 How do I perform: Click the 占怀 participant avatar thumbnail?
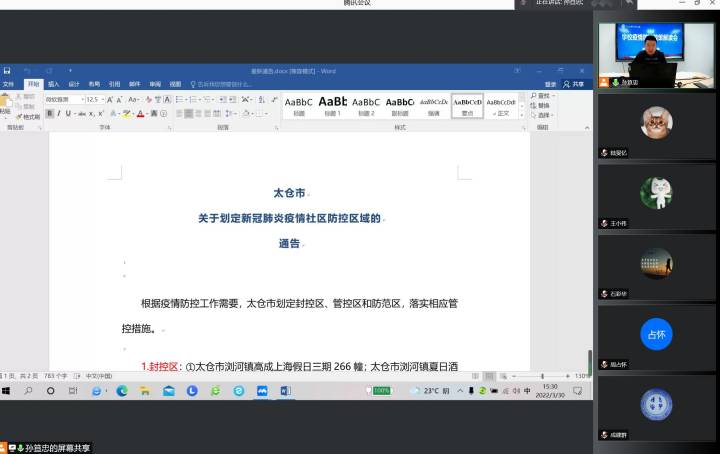click(656, 334)
